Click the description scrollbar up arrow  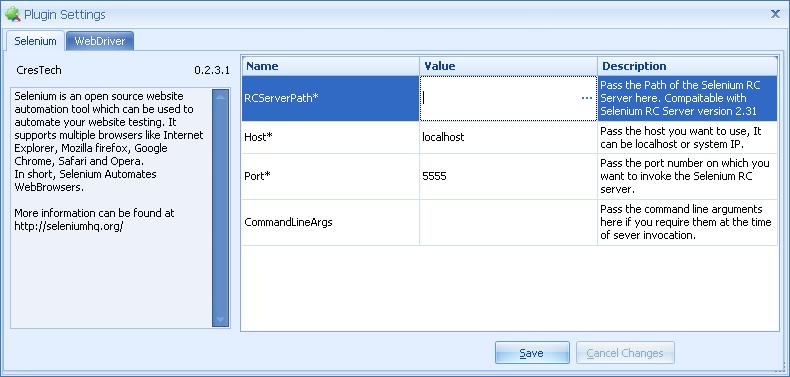(x=221, y=96)
